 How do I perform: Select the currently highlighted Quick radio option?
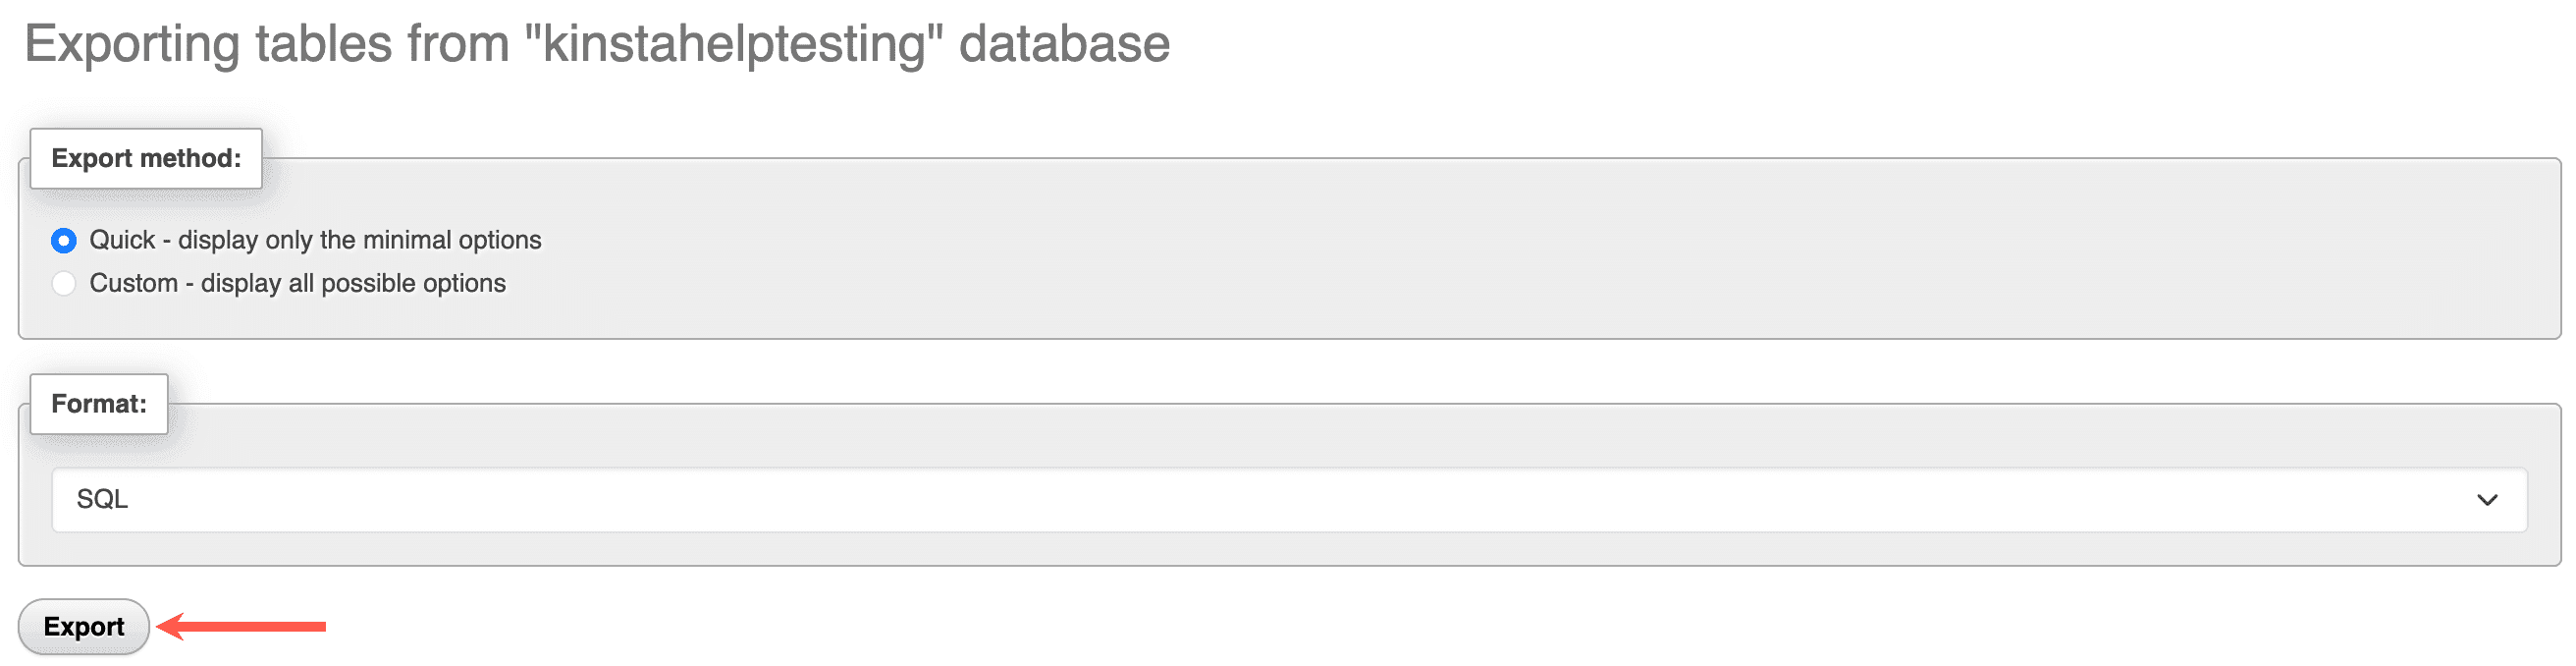coord(63,240)
